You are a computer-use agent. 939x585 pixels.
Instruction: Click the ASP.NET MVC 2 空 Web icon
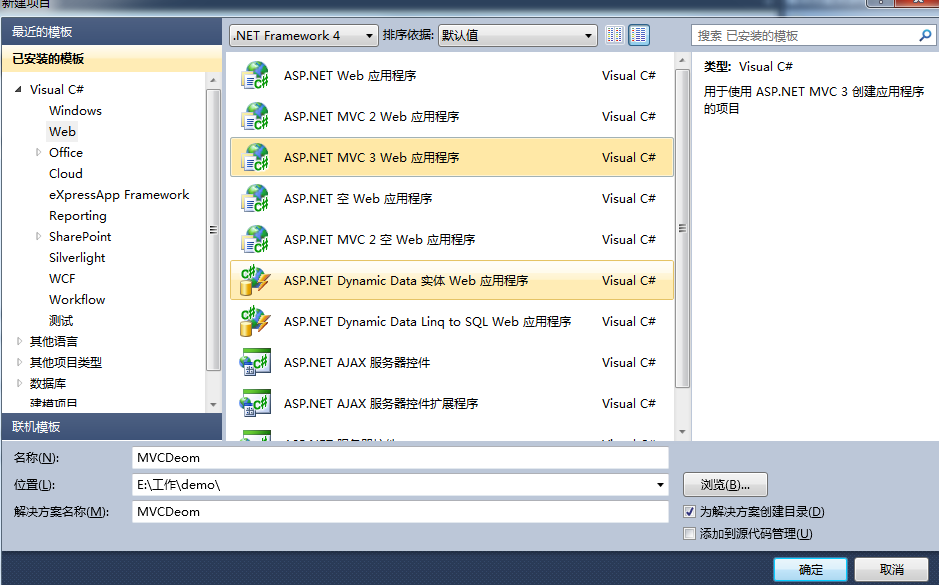pos(255,240)
